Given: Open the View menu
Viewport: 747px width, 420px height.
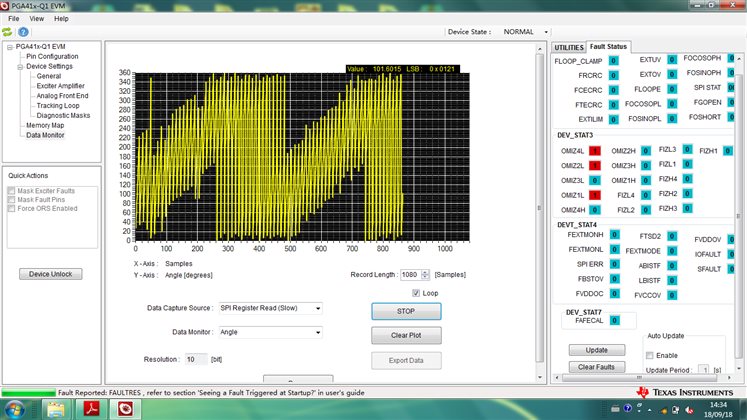Looking at the screenshot, I should [x=37, y=19].
